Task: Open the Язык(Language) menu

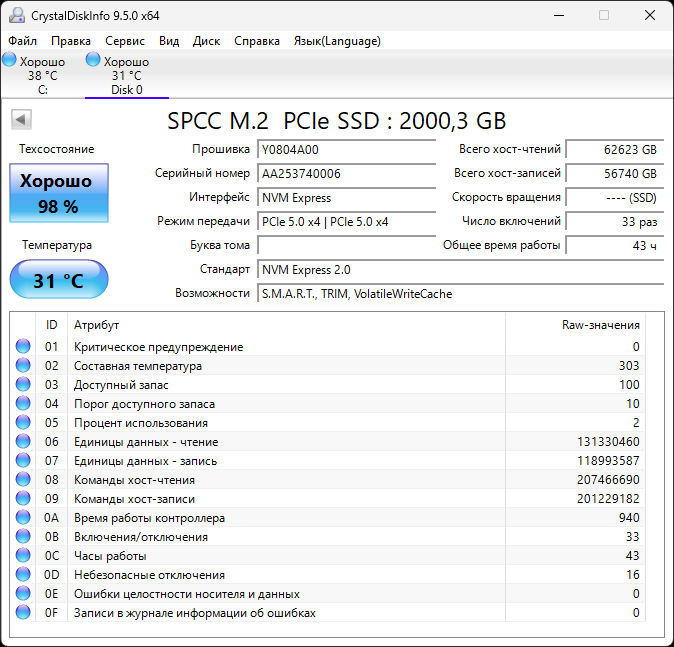Action: click(x=336, y=41)
